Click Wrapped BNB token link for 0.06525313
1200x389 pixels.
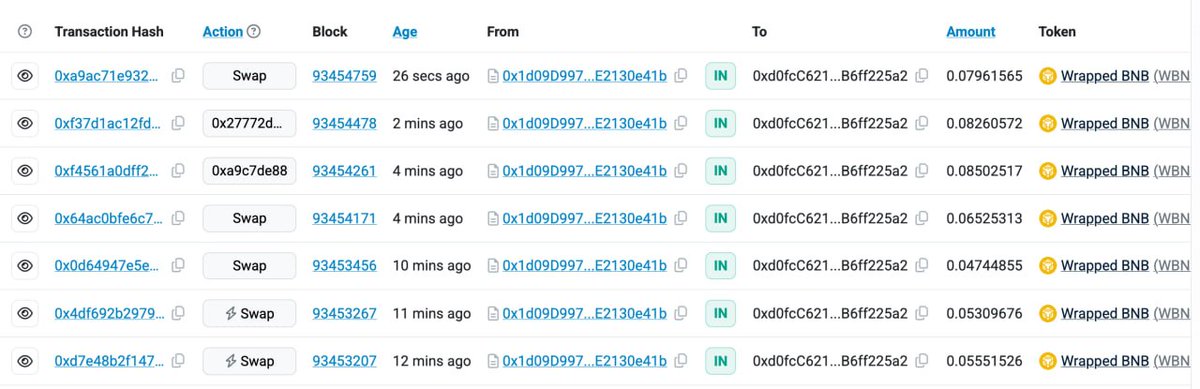(x=1105, y=218)
